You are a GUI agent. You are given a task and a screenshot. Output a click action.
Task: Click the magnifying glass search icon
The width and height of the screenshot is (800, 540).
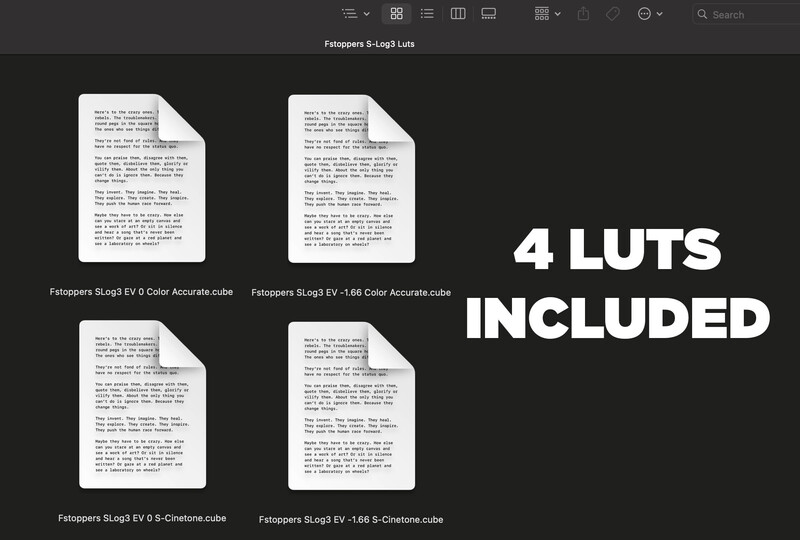point(703,14)
